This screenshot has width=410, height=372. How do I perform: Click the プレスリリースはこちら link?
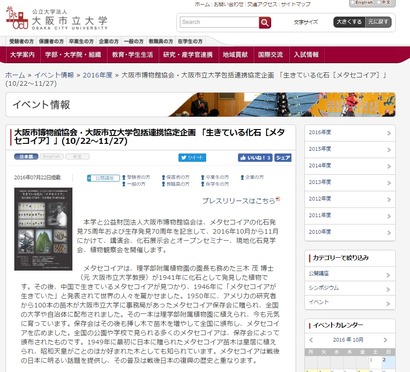(x=239, y=201)
